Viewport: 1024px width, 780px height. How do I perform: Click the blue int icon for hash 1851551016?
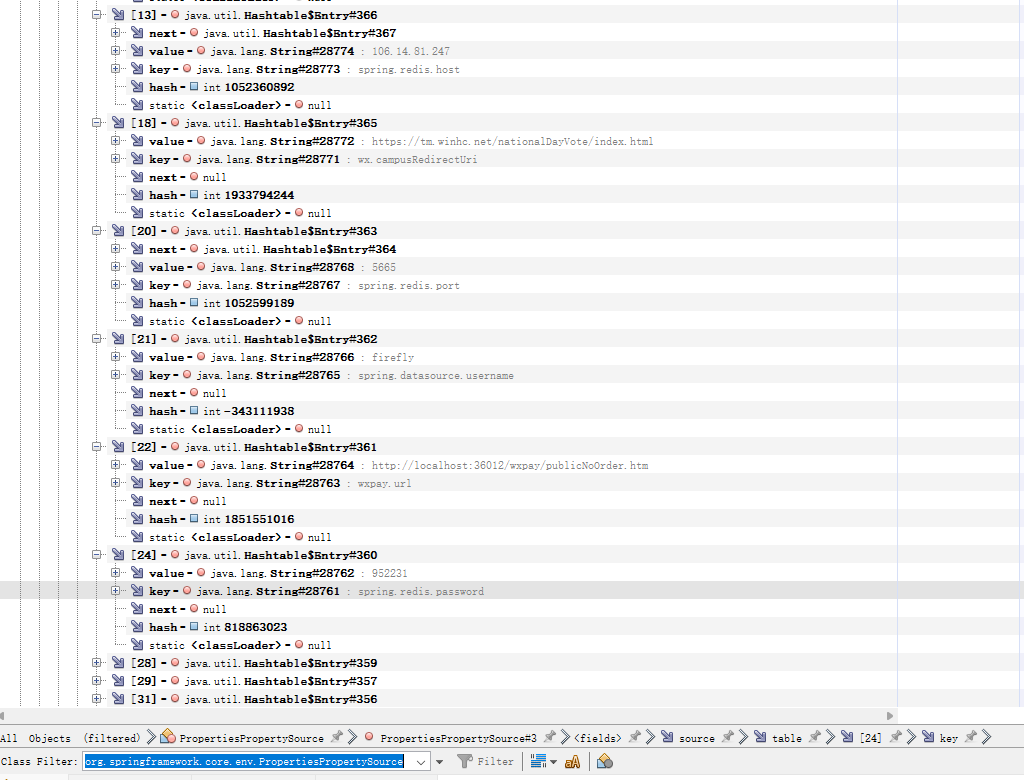[x=194, y=519]
